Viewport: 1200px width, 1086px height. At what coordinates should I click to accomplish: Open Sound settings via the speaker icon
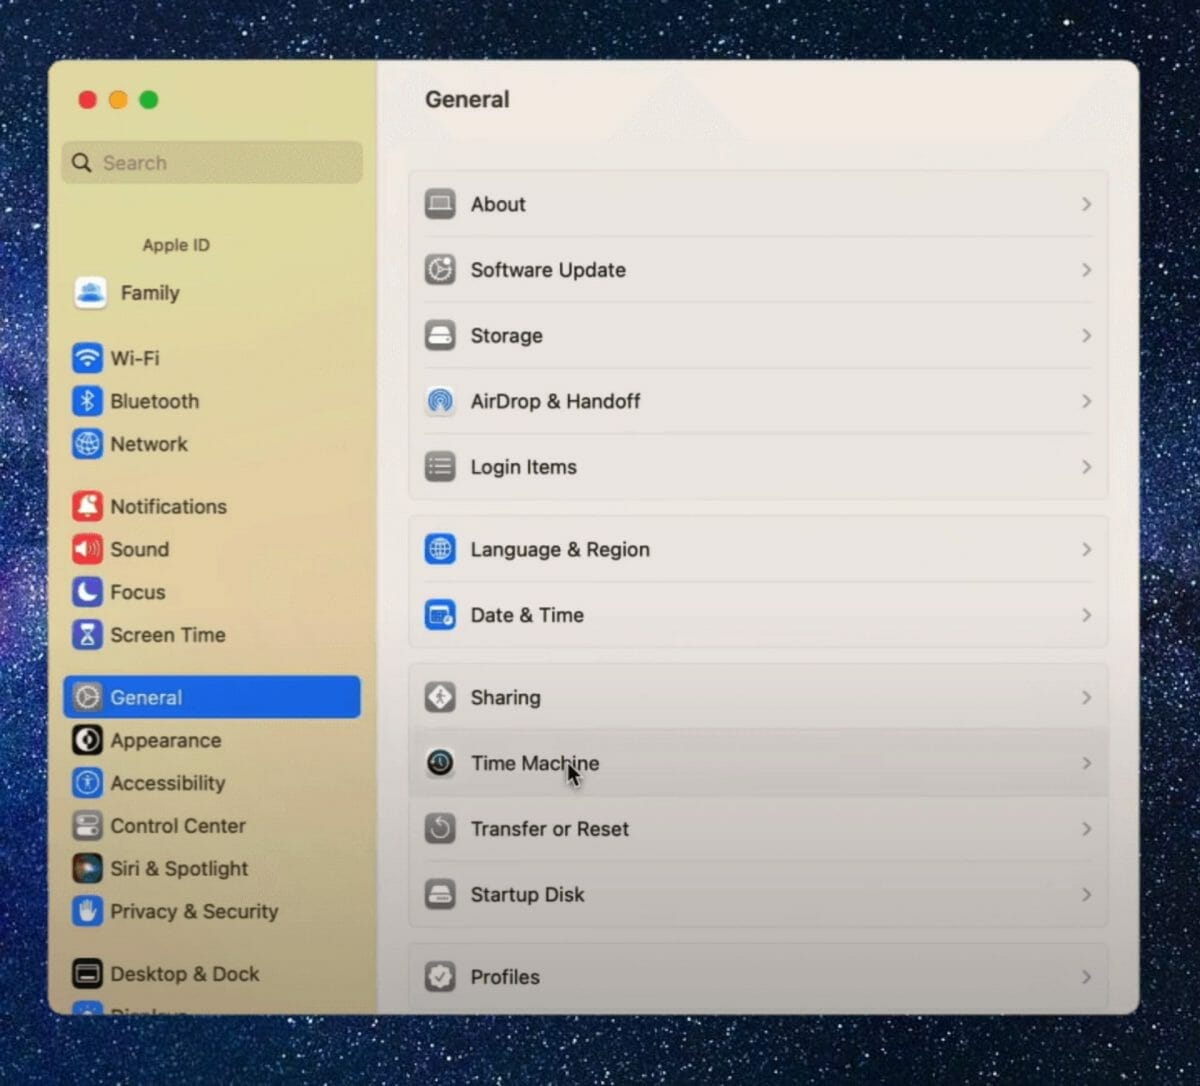[x=89, y=549]
